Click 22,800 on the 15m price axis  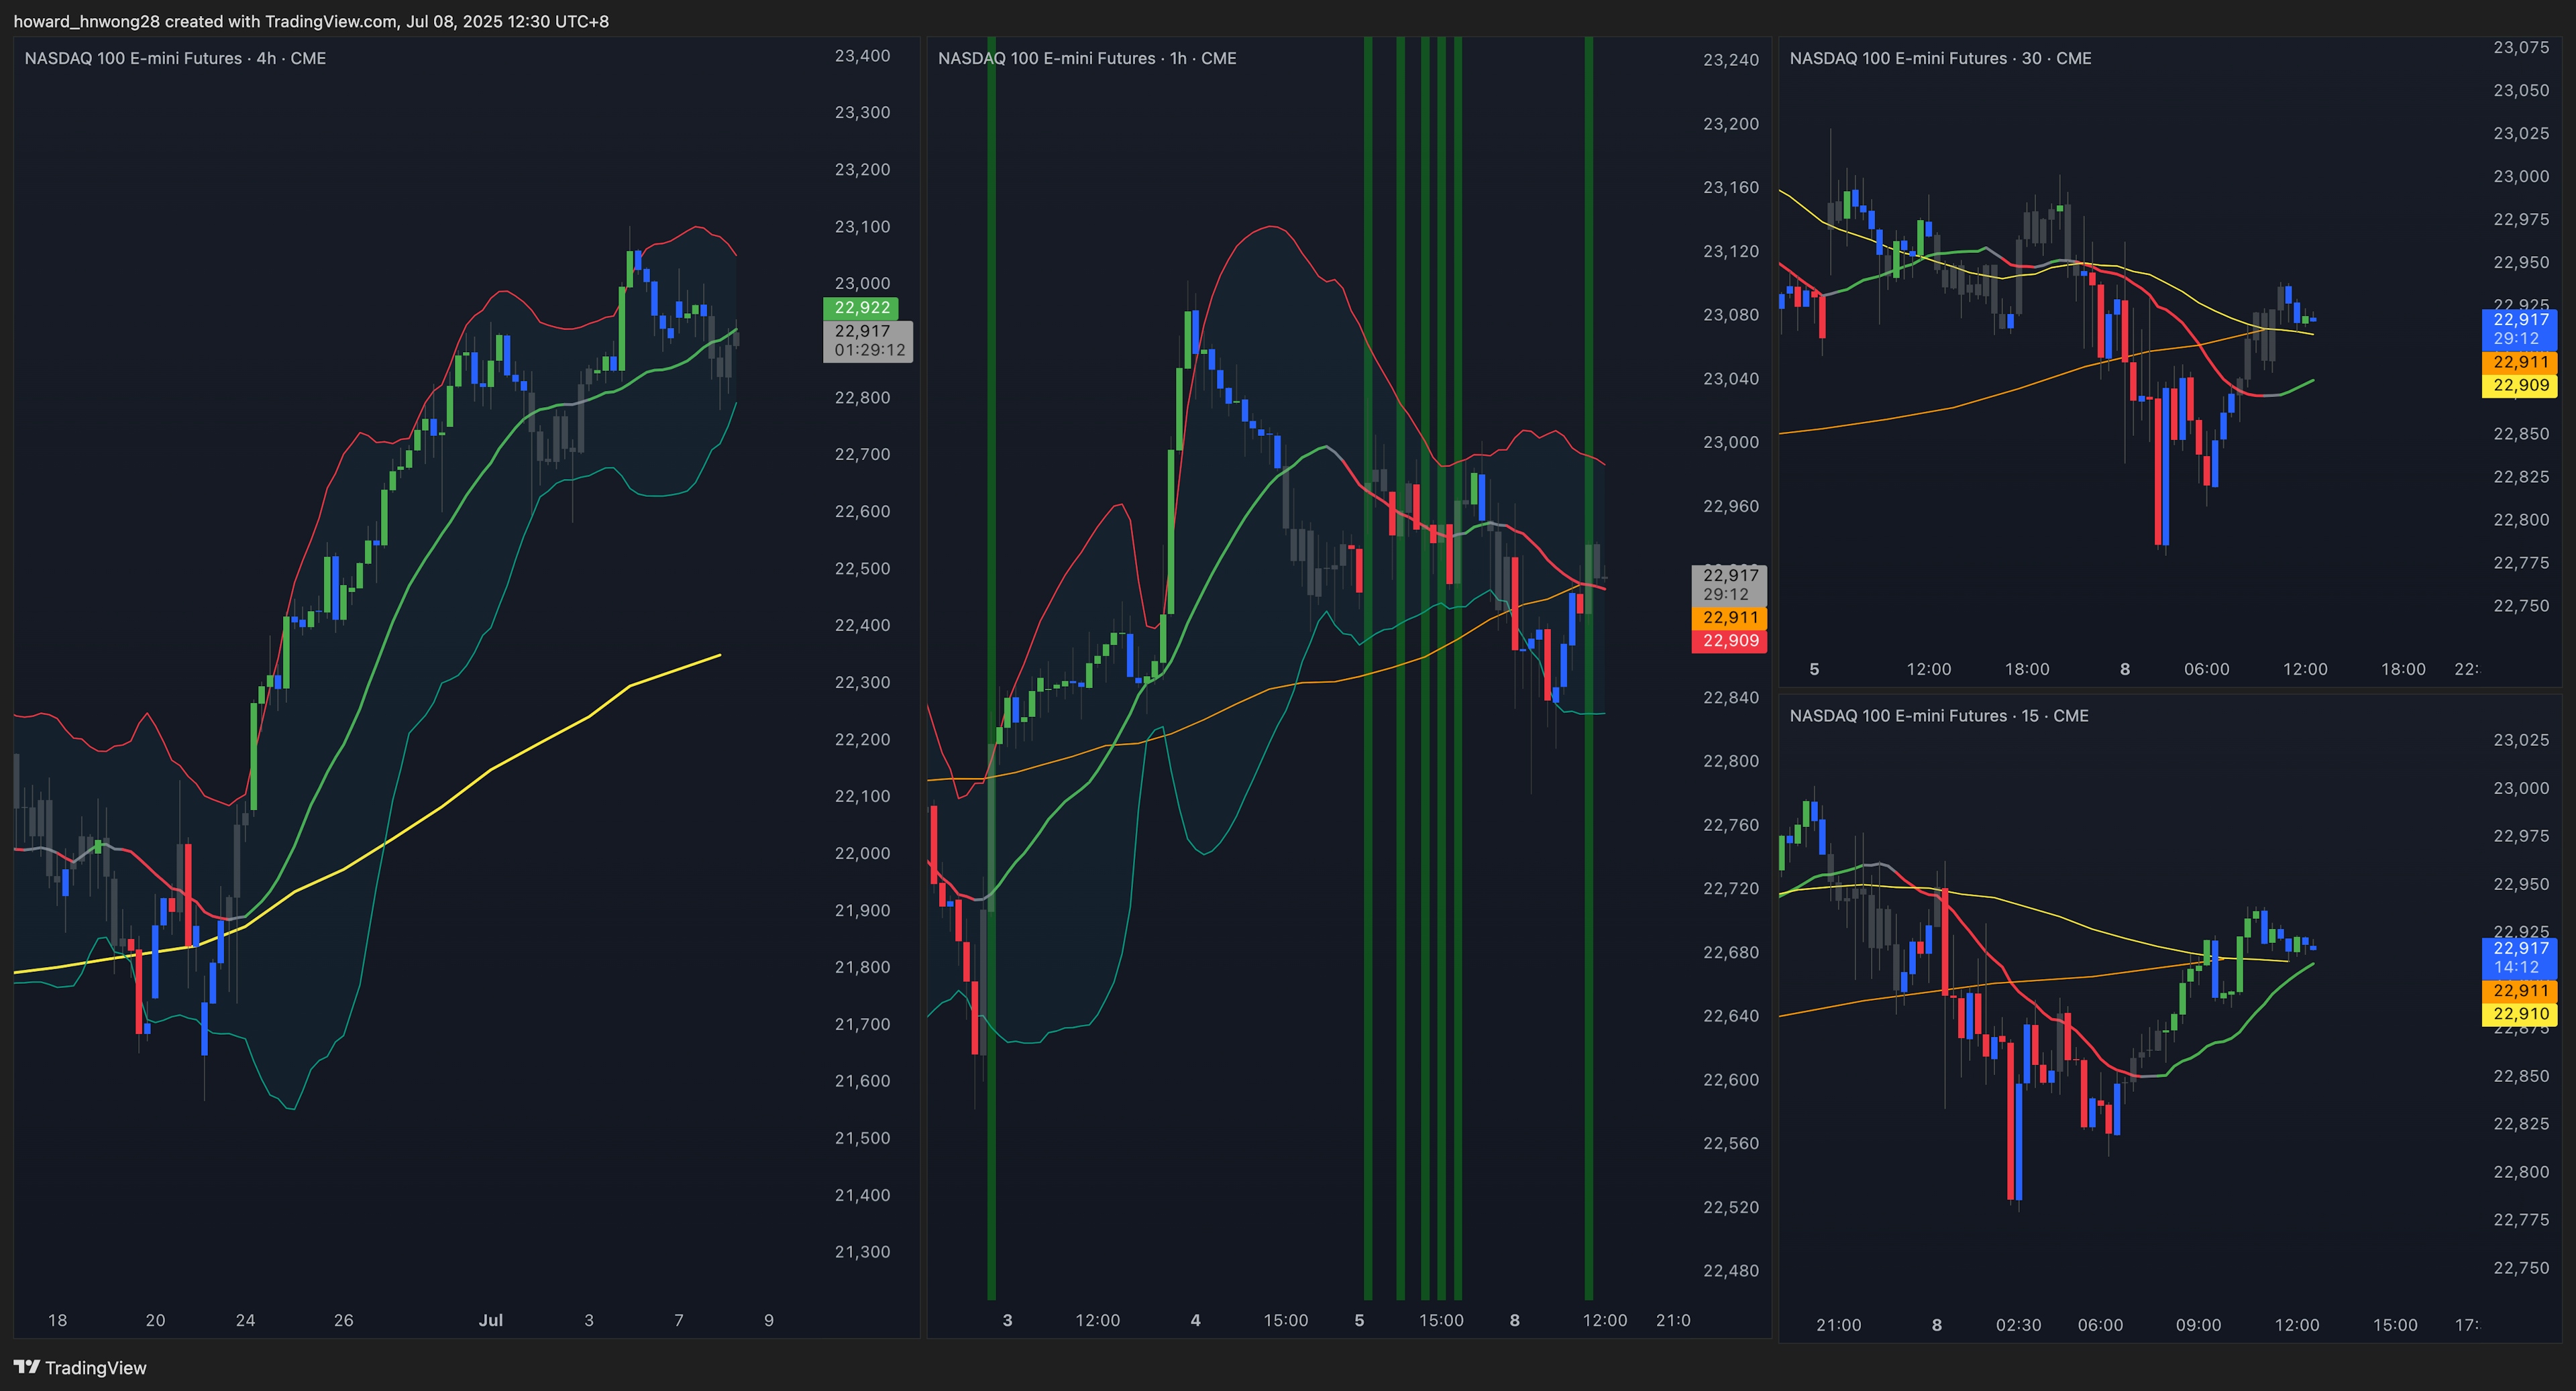(x=2521, y=1172)
